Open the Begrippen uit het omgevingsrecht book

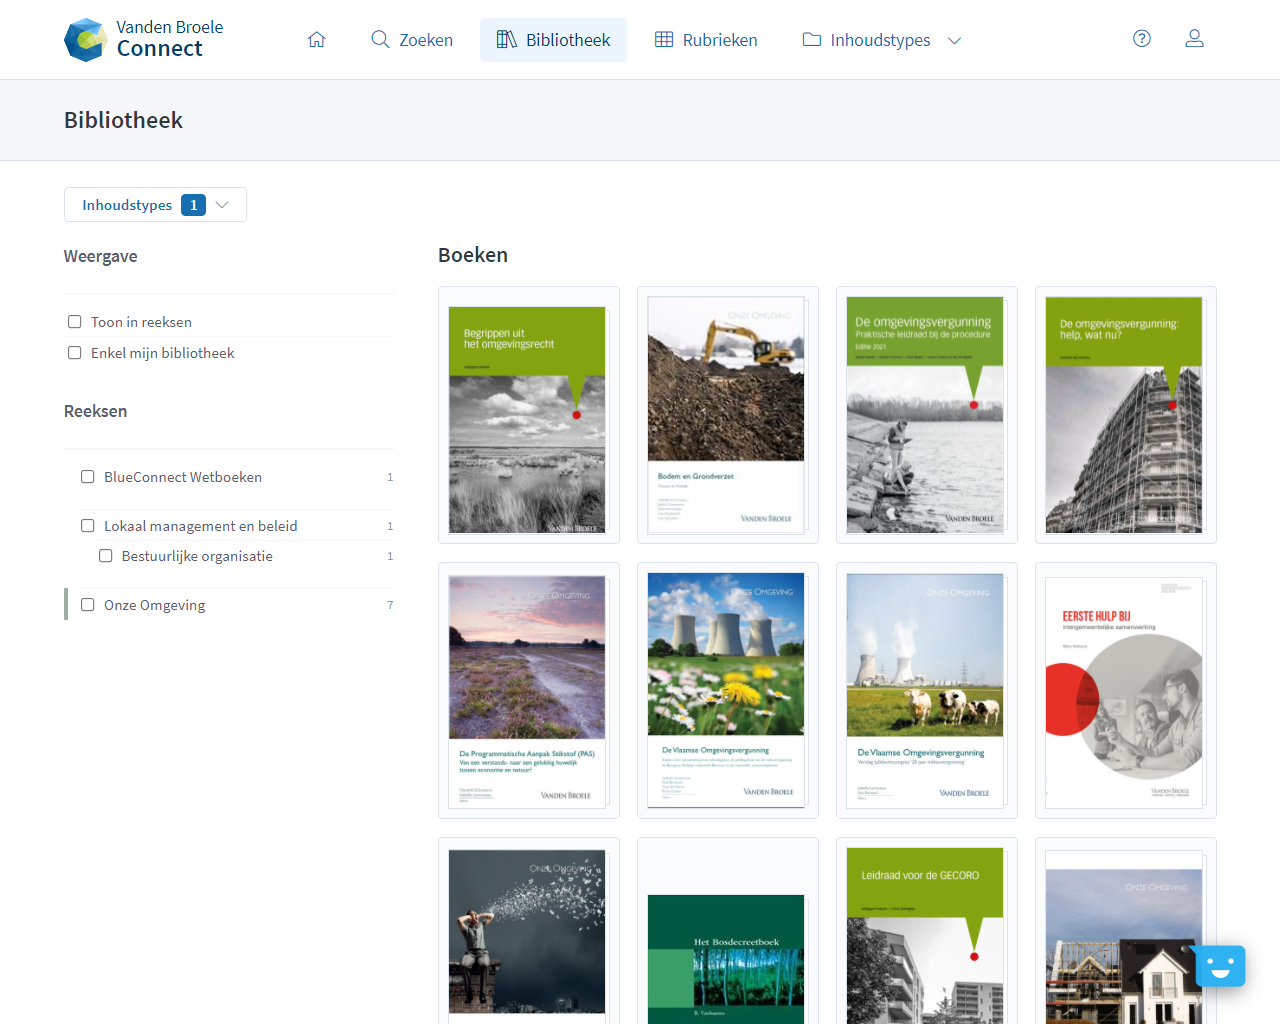coord(528,416)
